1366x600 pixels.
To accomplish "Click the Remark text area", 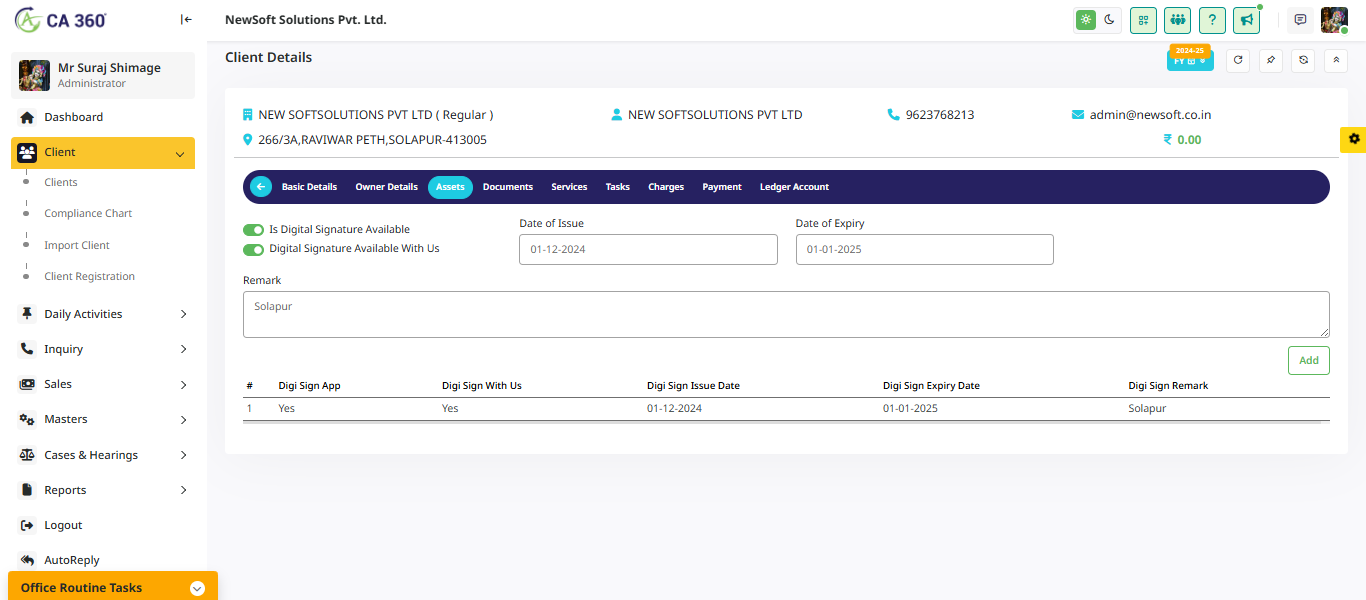I will click(786, 314).
